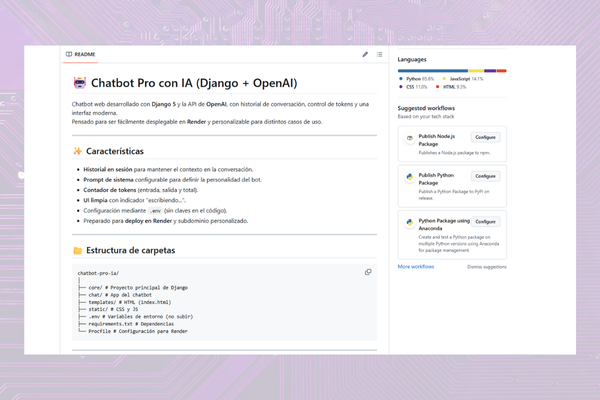This screenshot has height=400, width=600.
Task: Click the Chatbot Pro con IA heading
Action: [194, 83]
